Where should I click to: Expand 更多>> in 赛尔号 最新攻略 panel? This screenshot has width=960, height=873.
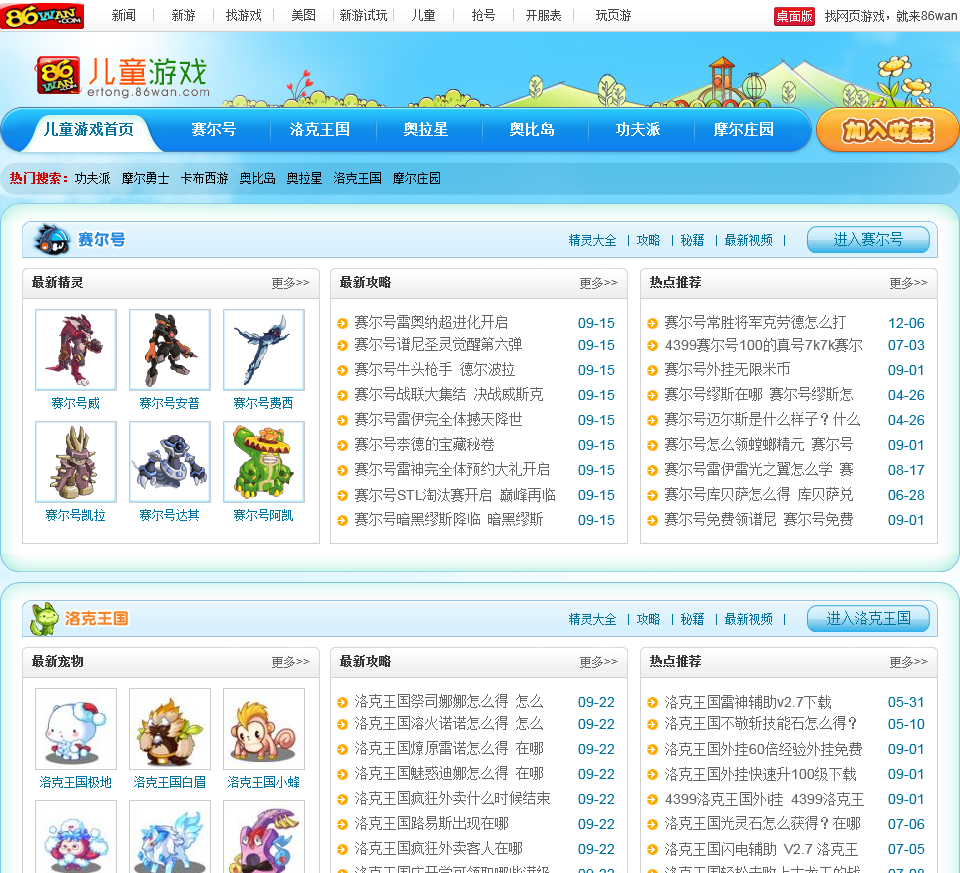(599, 283)
